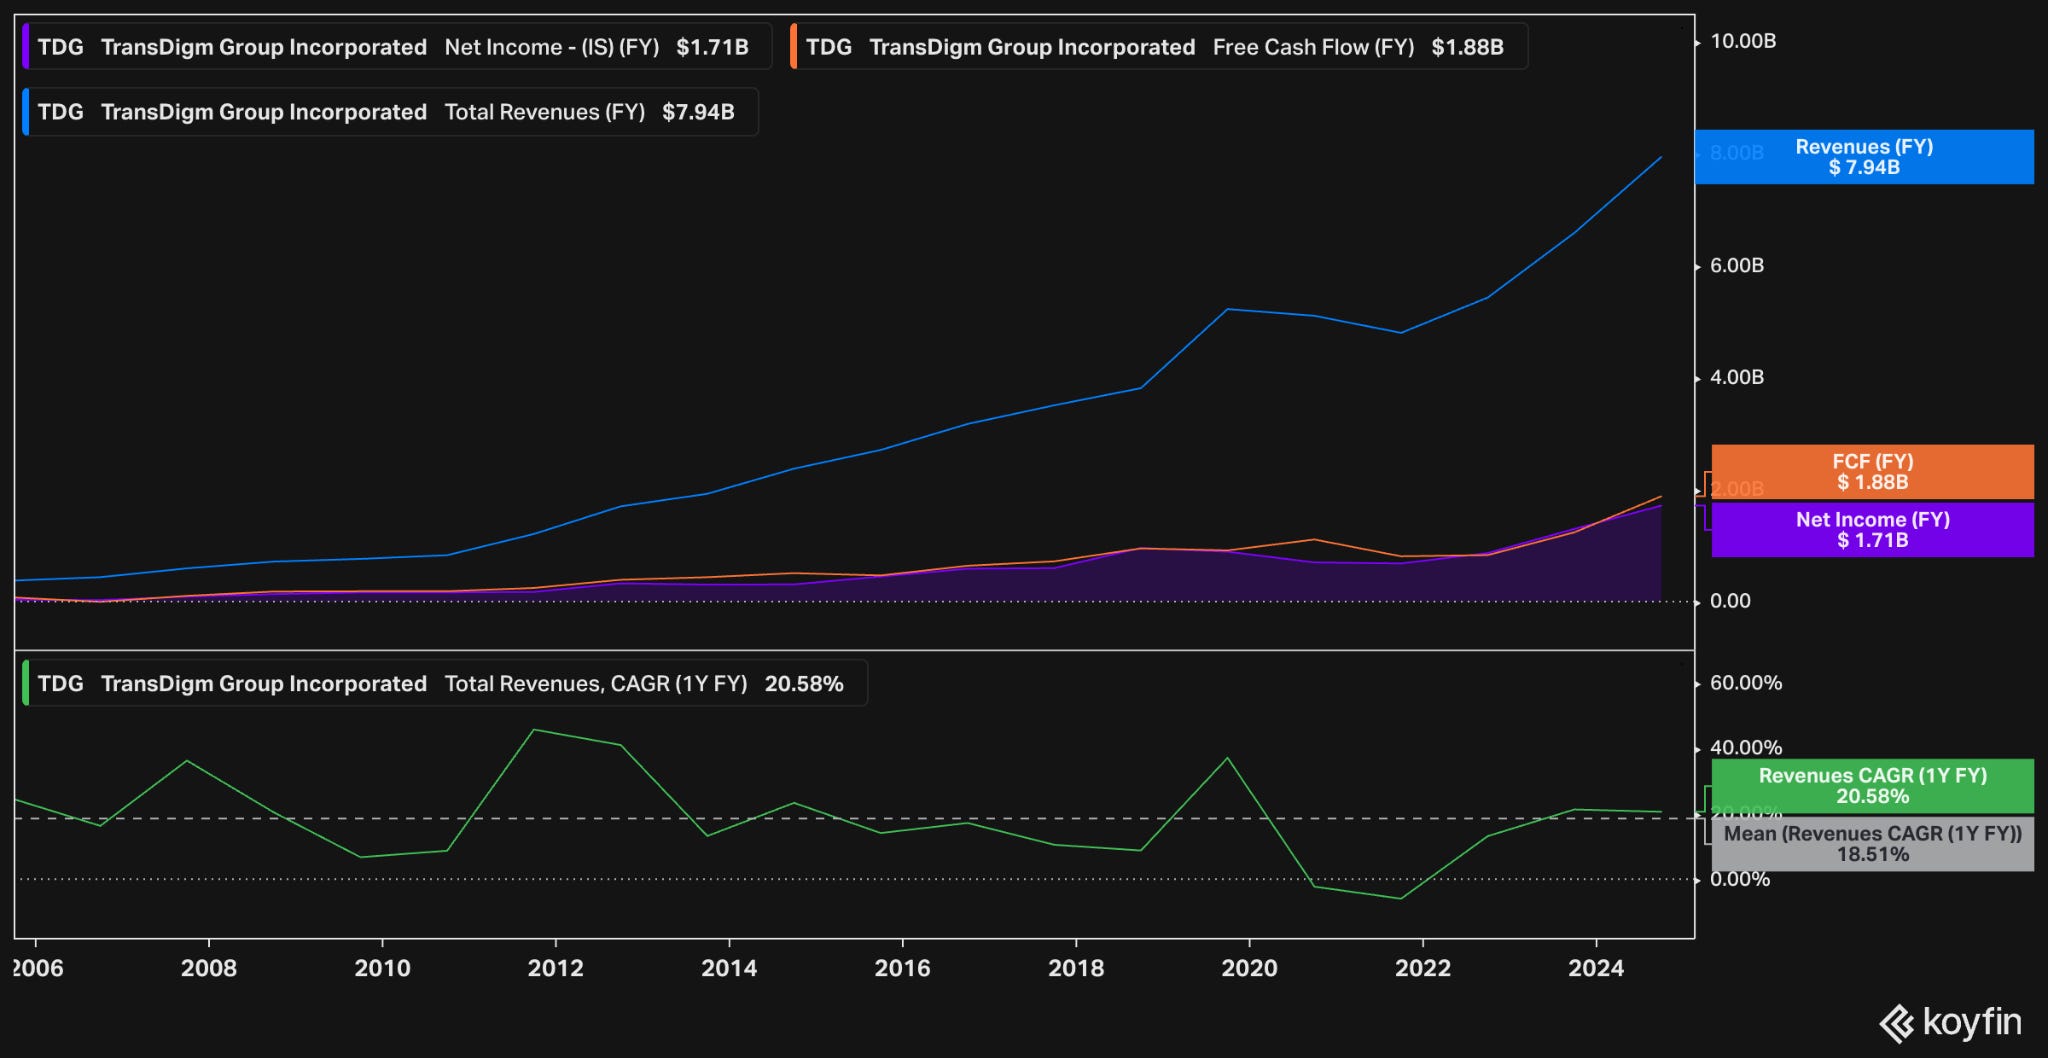This screenshot has height=1058, width=2048.
Task: Click the $1.88B value in Free Cash Flow legend
Action: point(1467,47)
